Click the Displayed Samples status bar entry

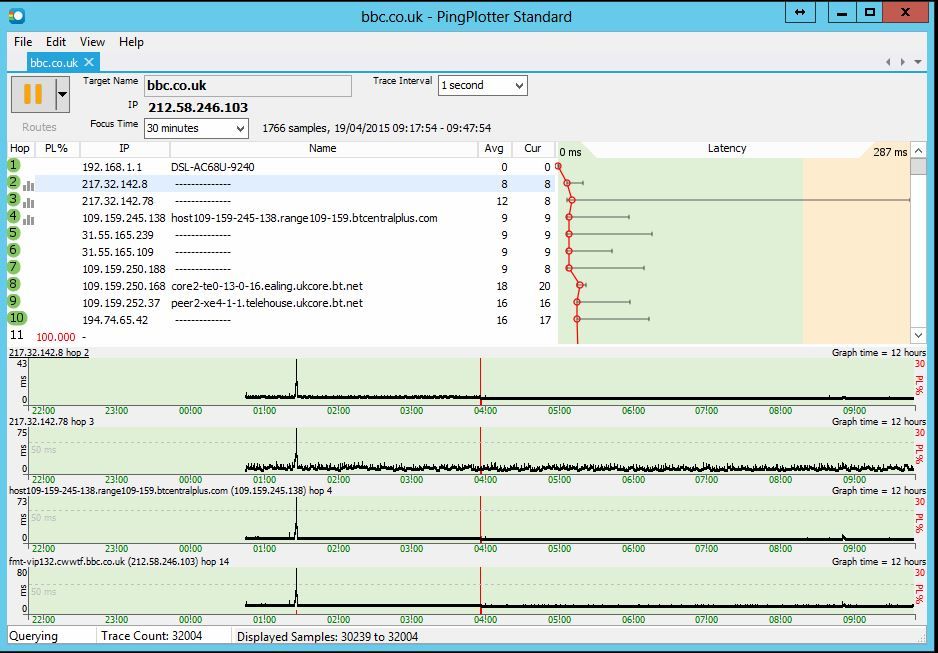[327, 637]
